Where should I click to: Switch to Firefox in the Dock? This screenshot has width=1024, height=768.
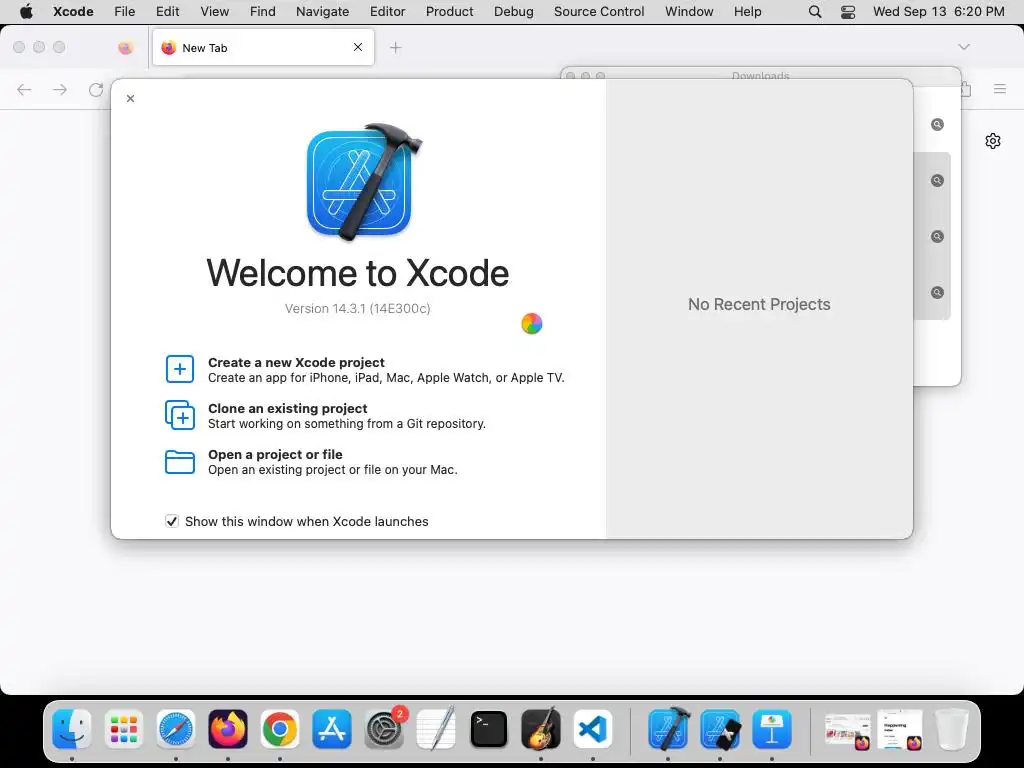pyautogui.click(x=228, y=729)
